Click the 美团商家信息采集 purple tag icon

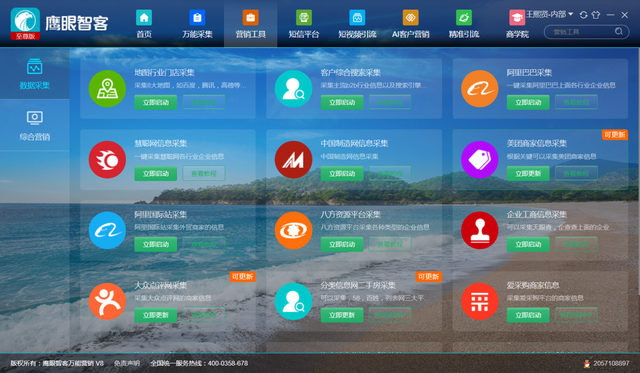480,160
